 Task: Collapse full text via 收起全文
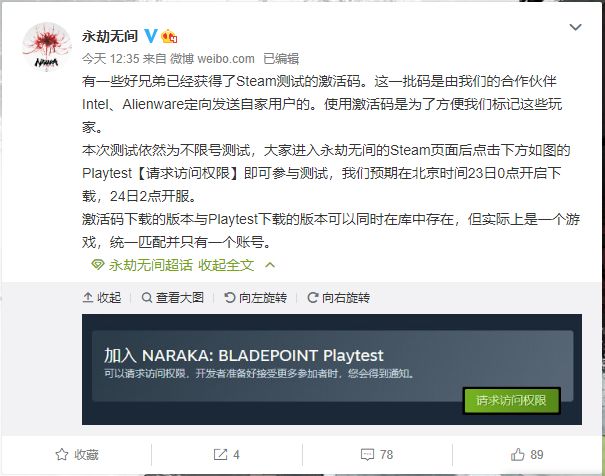click(226, 265)
